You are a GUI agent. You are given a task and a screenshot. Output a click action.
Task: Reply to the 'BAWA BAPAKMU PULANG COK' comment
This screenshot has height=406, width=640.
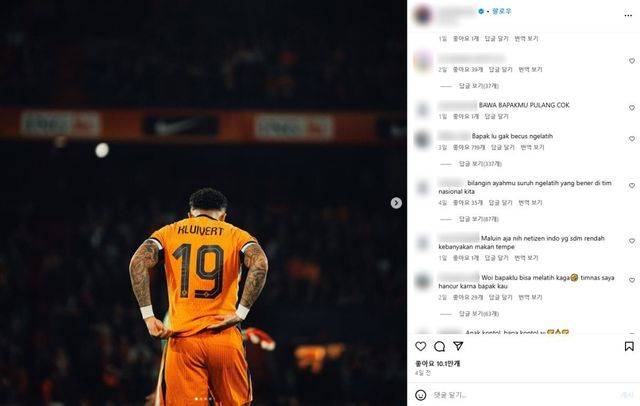[496, 117]
